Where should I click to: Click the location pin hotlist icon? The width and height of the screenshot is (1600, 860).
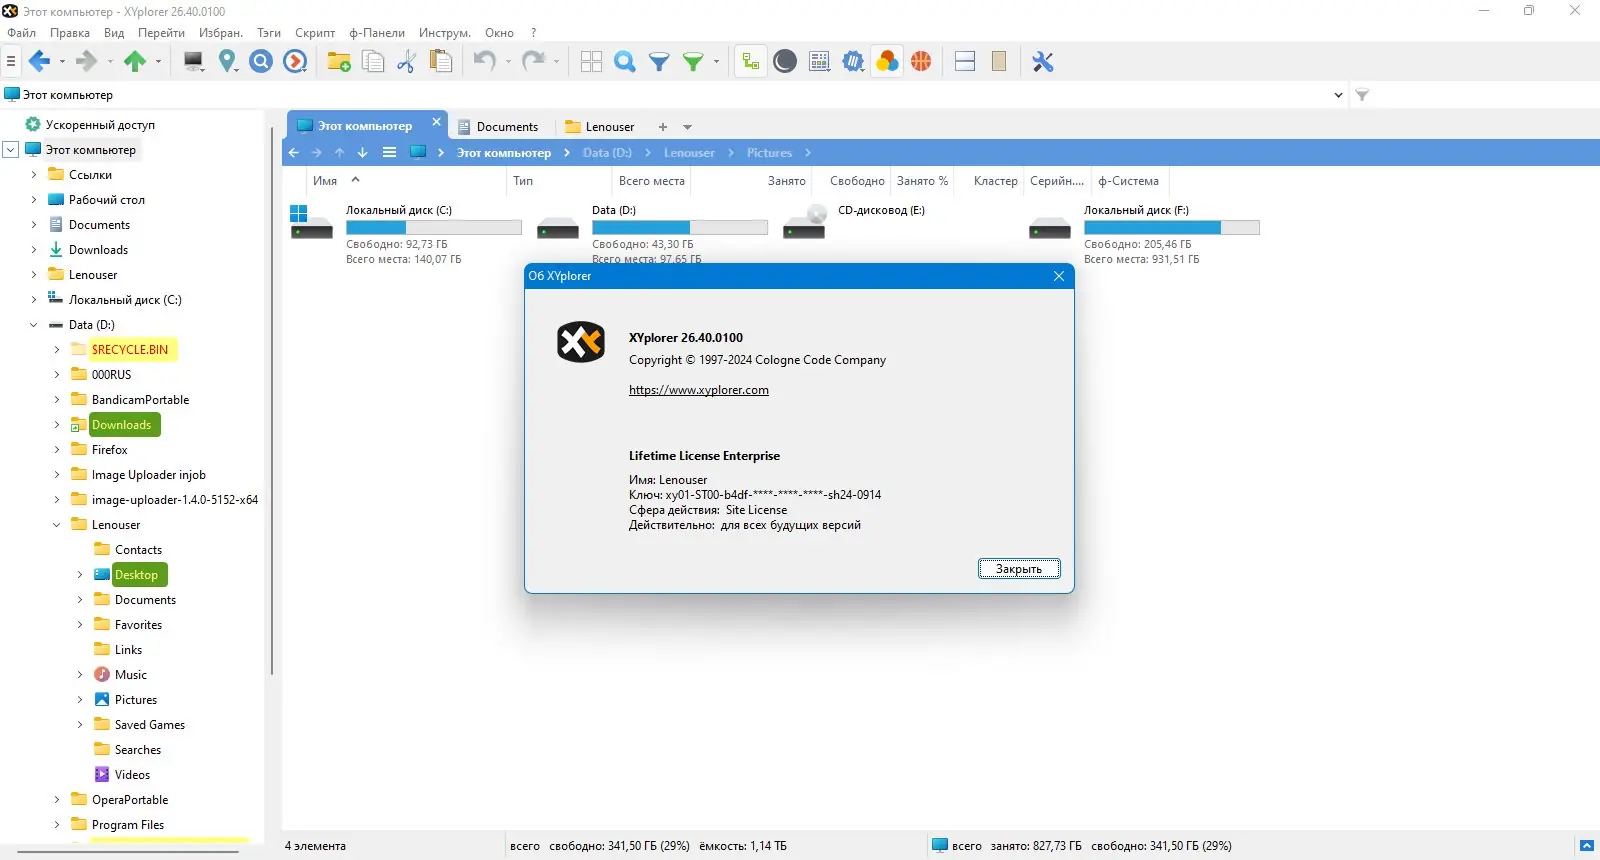(x=228, y=62)
